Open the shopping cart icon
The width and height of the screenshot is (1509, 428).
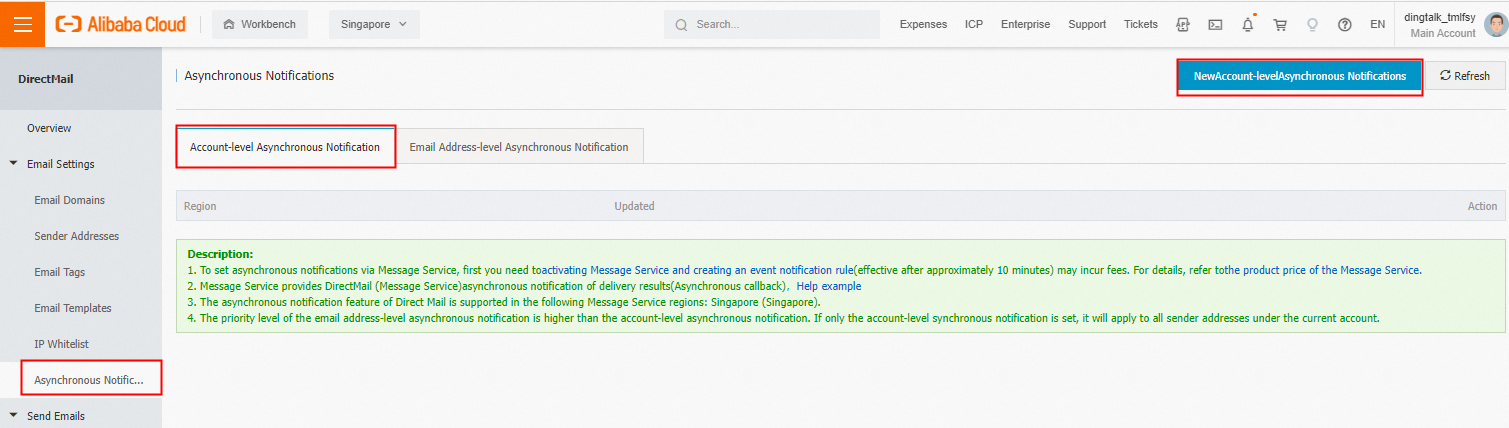(x=1280, y=24)
